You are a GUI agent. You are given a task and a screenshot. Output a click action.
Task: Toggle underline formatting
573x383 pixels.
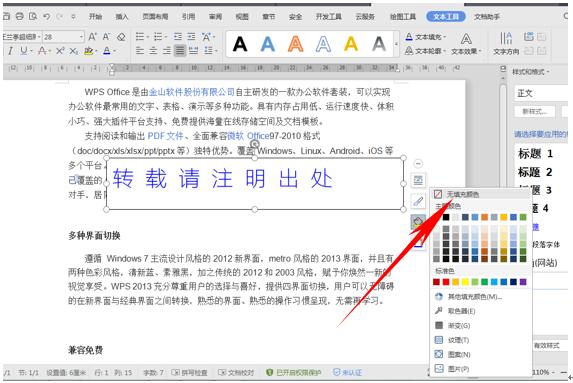click(x=23, y=51)
